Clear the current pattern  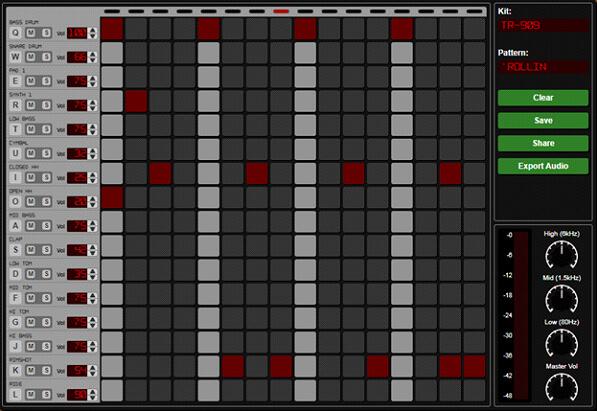pos(543,98)
